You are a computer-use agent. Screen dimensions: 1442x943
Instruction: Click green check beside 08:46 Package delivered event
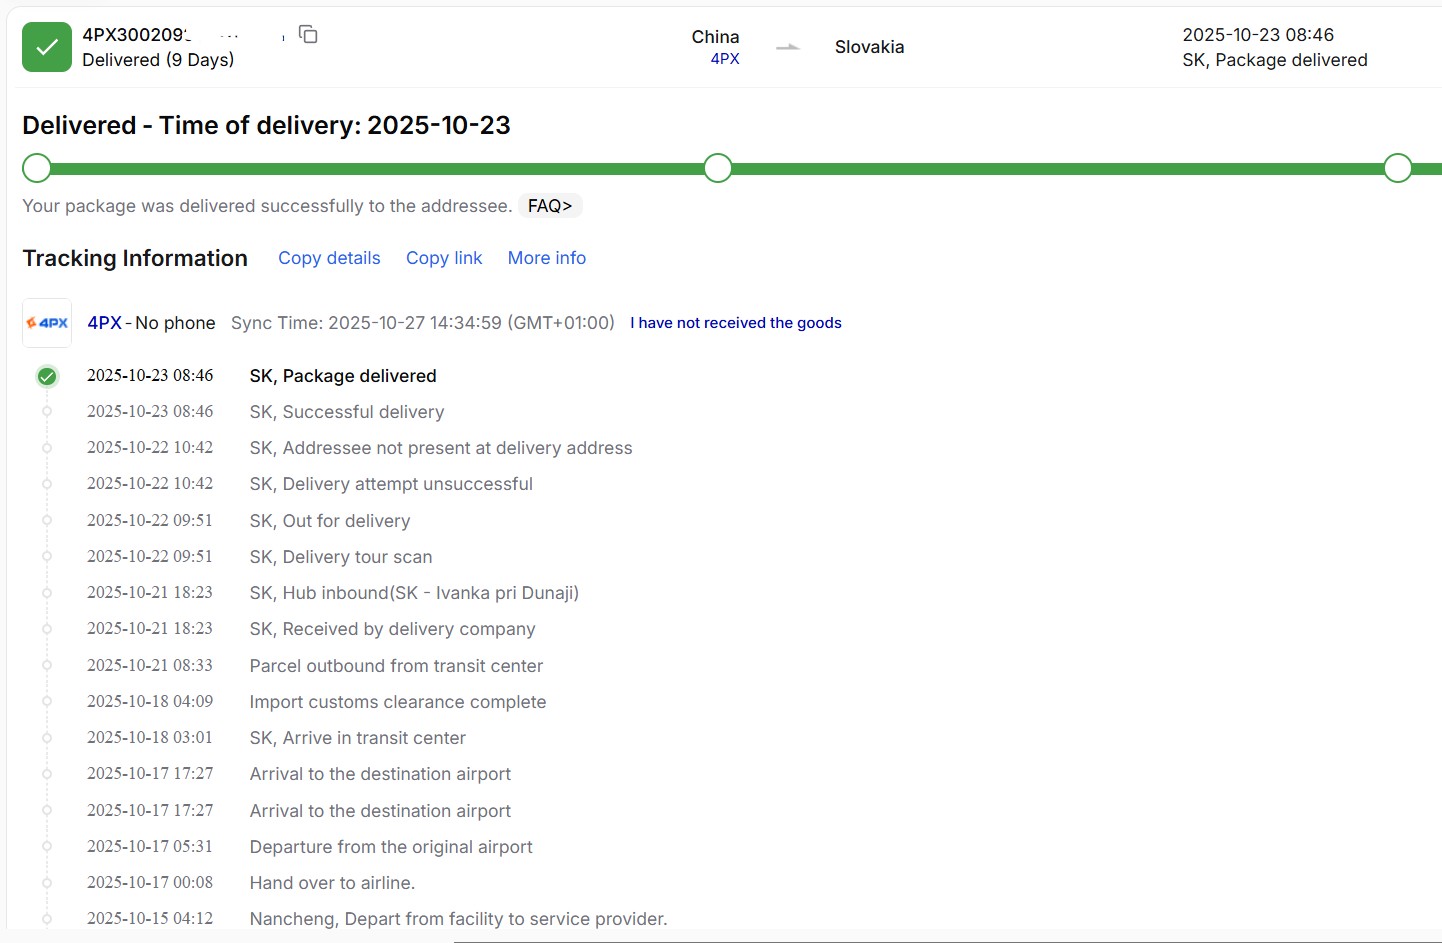pyautogui.click(x=47, y=377)
